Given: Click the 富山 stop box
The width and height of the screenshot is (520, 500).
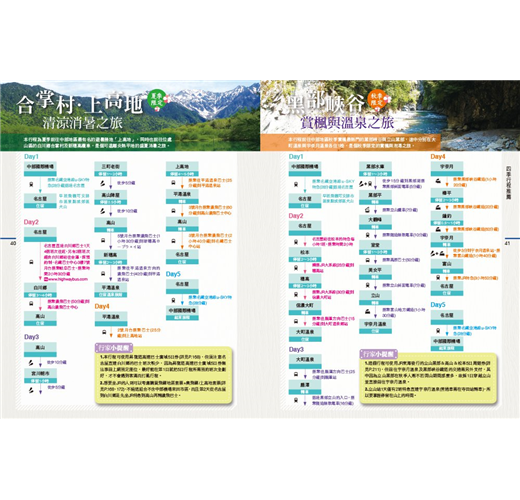Looking at the screenshot, I should [x=447, y=266].
